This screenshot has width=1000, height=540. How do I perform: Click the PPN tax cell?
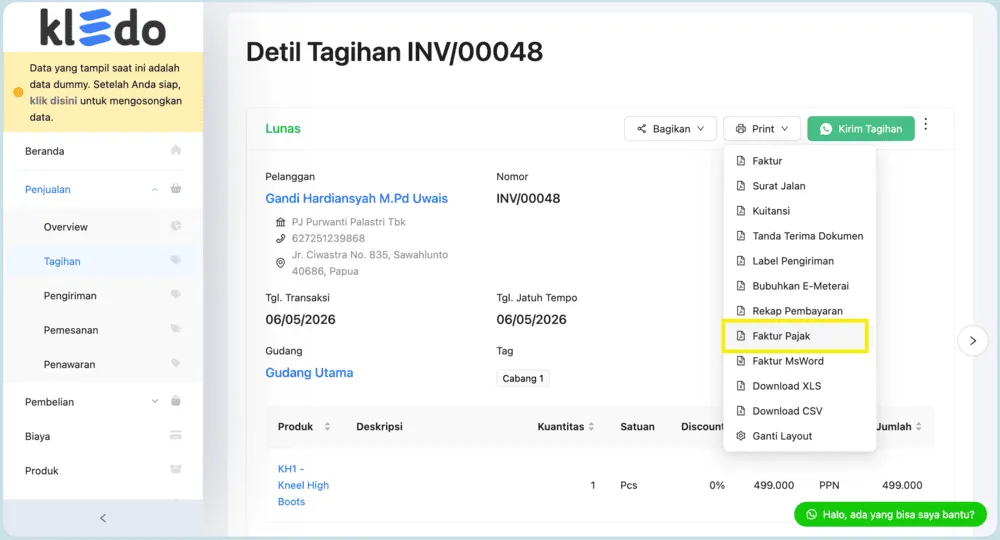tap(829, 485)
